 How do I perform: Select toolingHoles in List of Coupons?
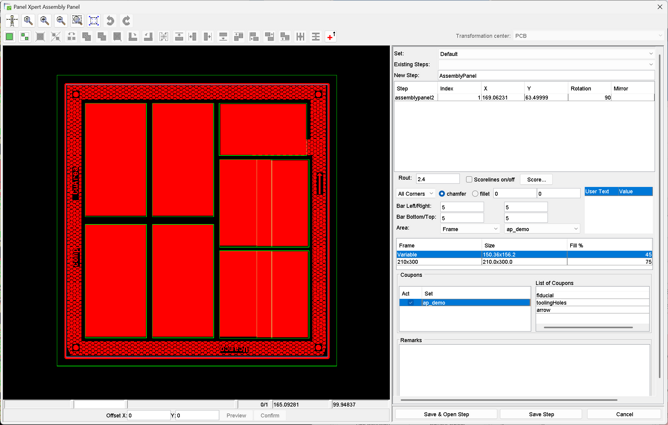click(x=551, y=303)
